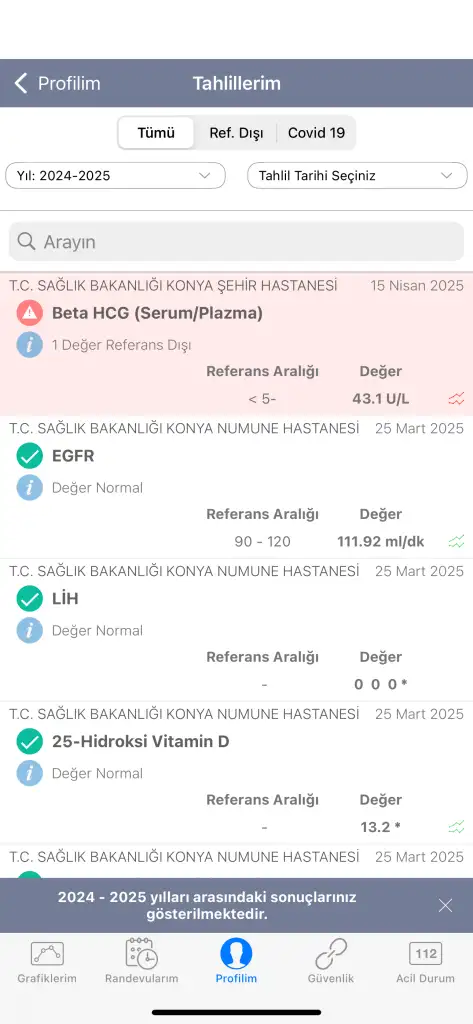Open the 25-Hidroksi Vitamin D result
This screenshot has height=1024, width=473.
coord(236,773)
